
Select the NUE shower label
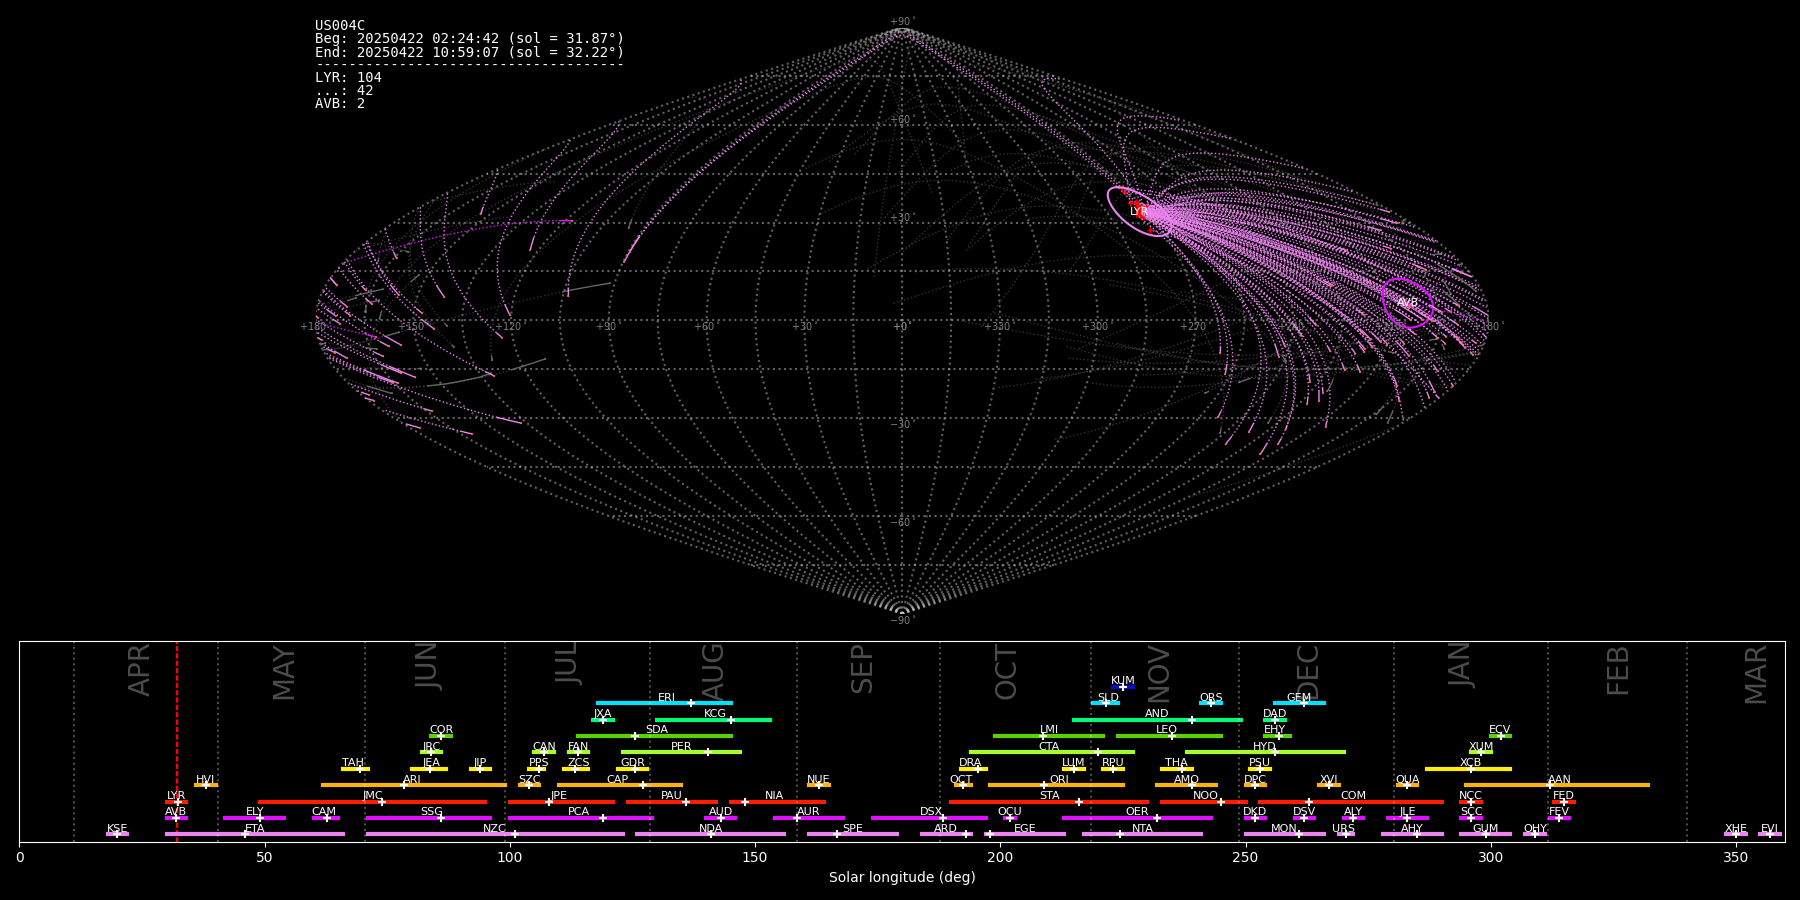coord(818,780)
